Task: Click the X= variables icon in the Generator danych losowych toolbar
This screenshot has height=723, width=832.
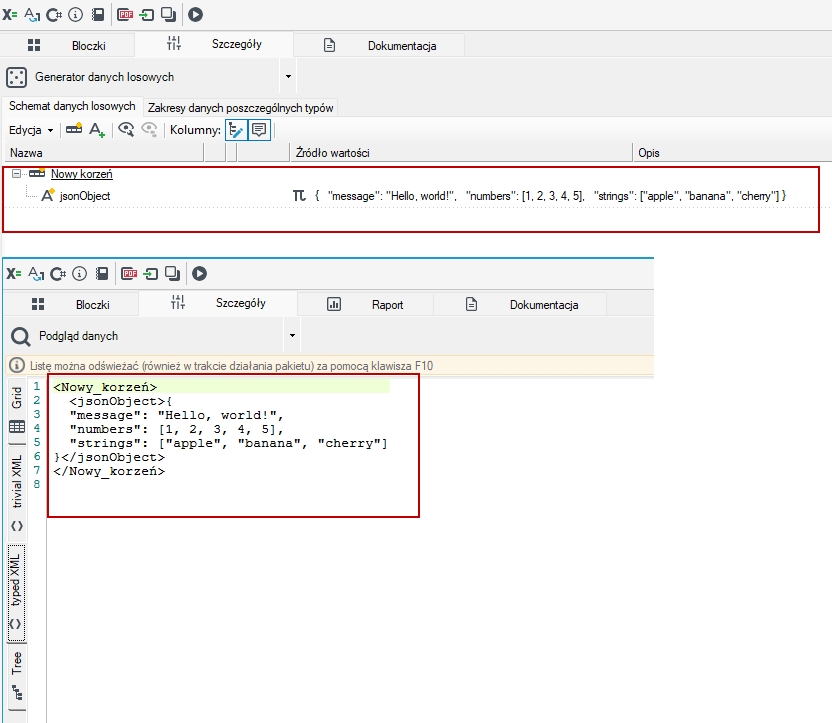Action: click(10, 14)
